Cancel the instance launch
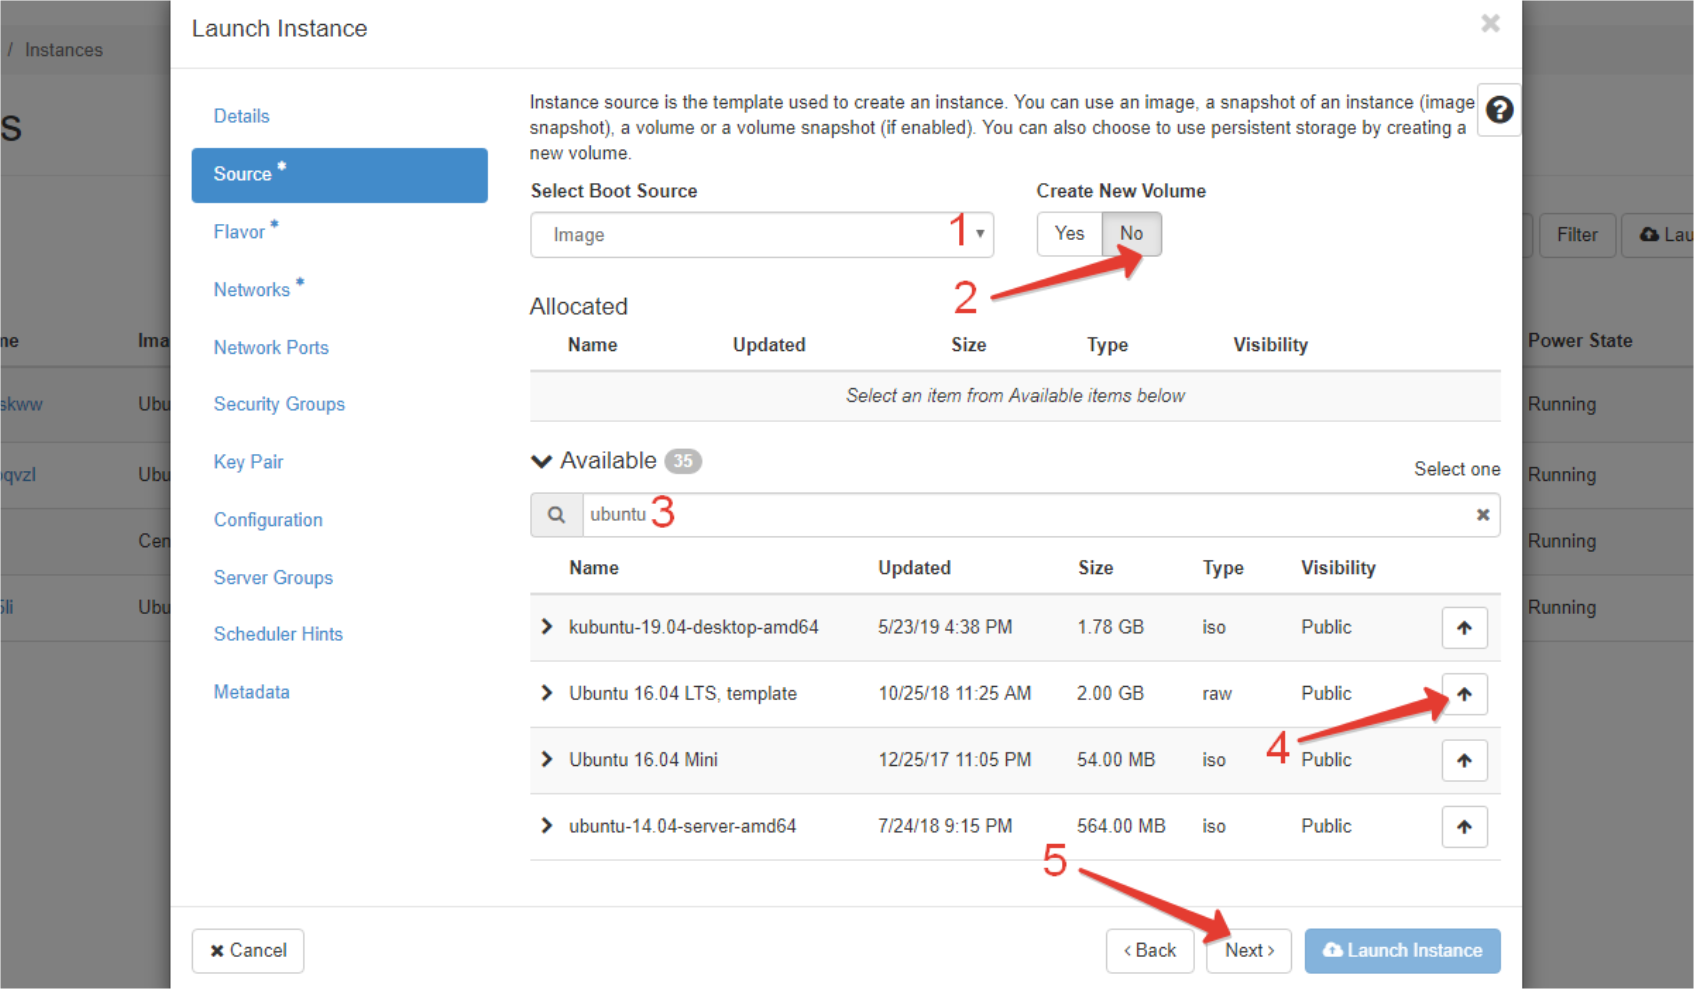 point(248,951)
